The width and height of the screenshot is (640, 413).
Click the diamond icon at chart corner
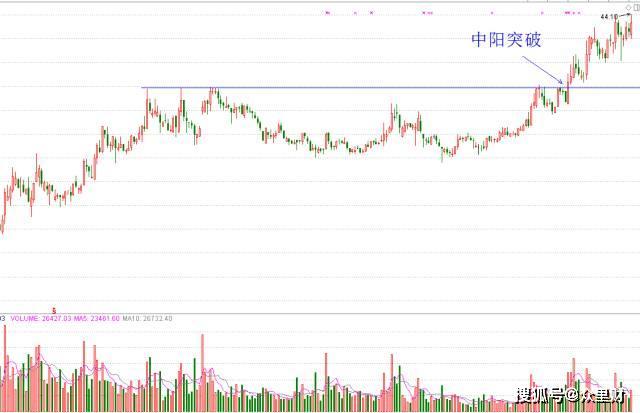tap(629, 7)
